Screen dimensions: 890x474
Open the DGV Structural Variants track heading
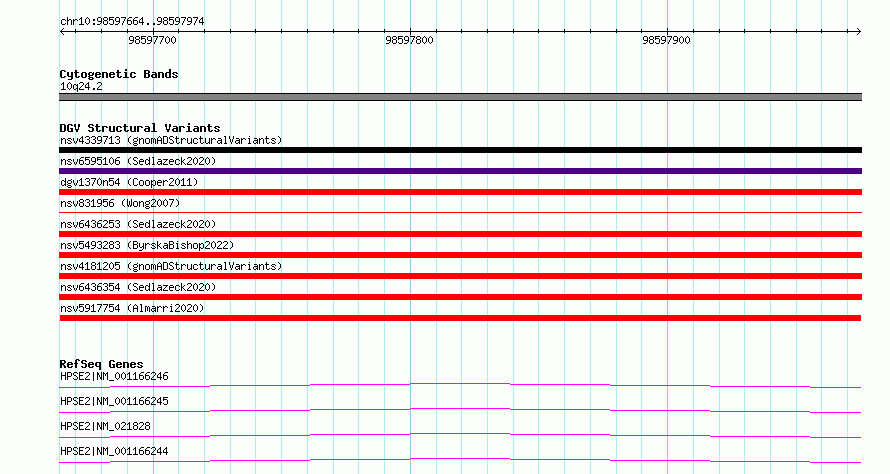tap(140, 128)
